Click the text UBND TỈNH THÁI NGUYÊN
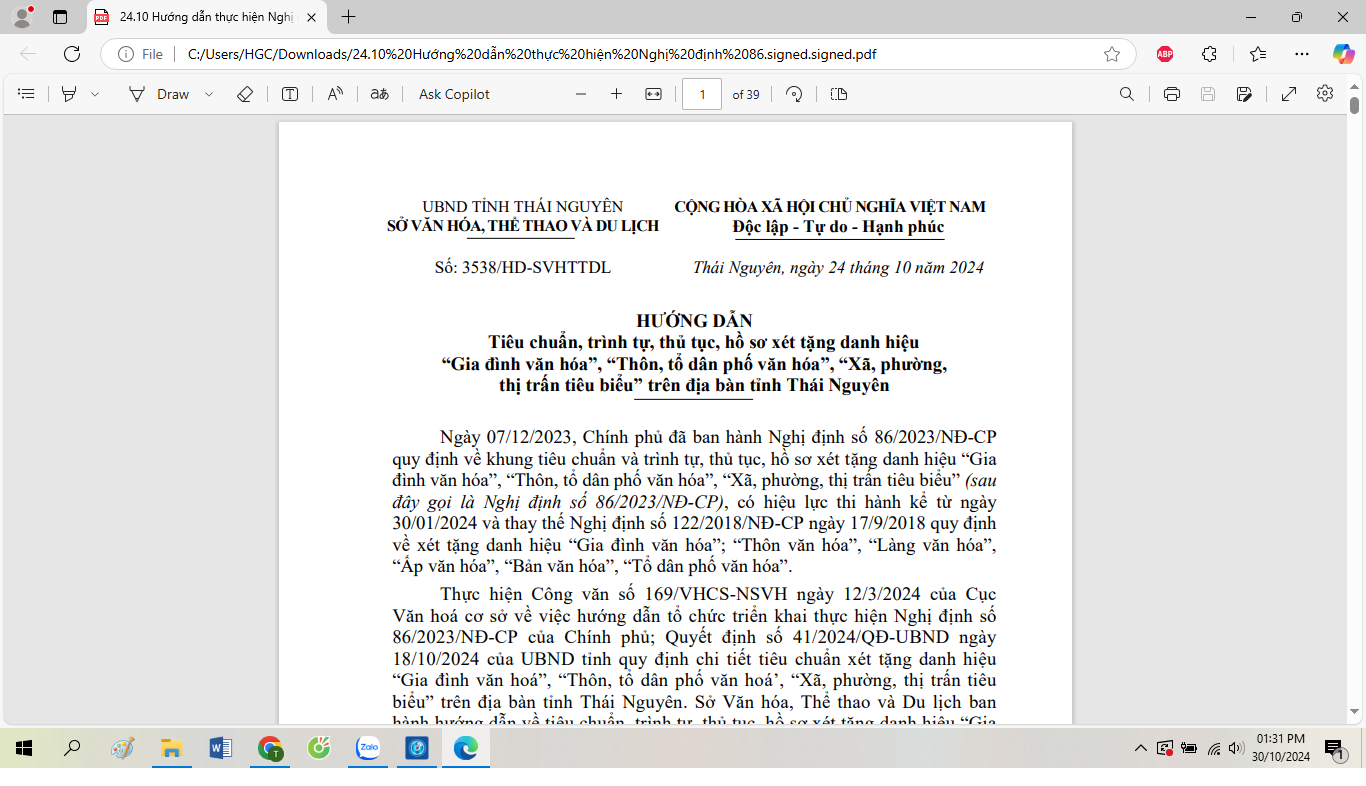Screen dimensions: 1366x786 pos(522,207)
